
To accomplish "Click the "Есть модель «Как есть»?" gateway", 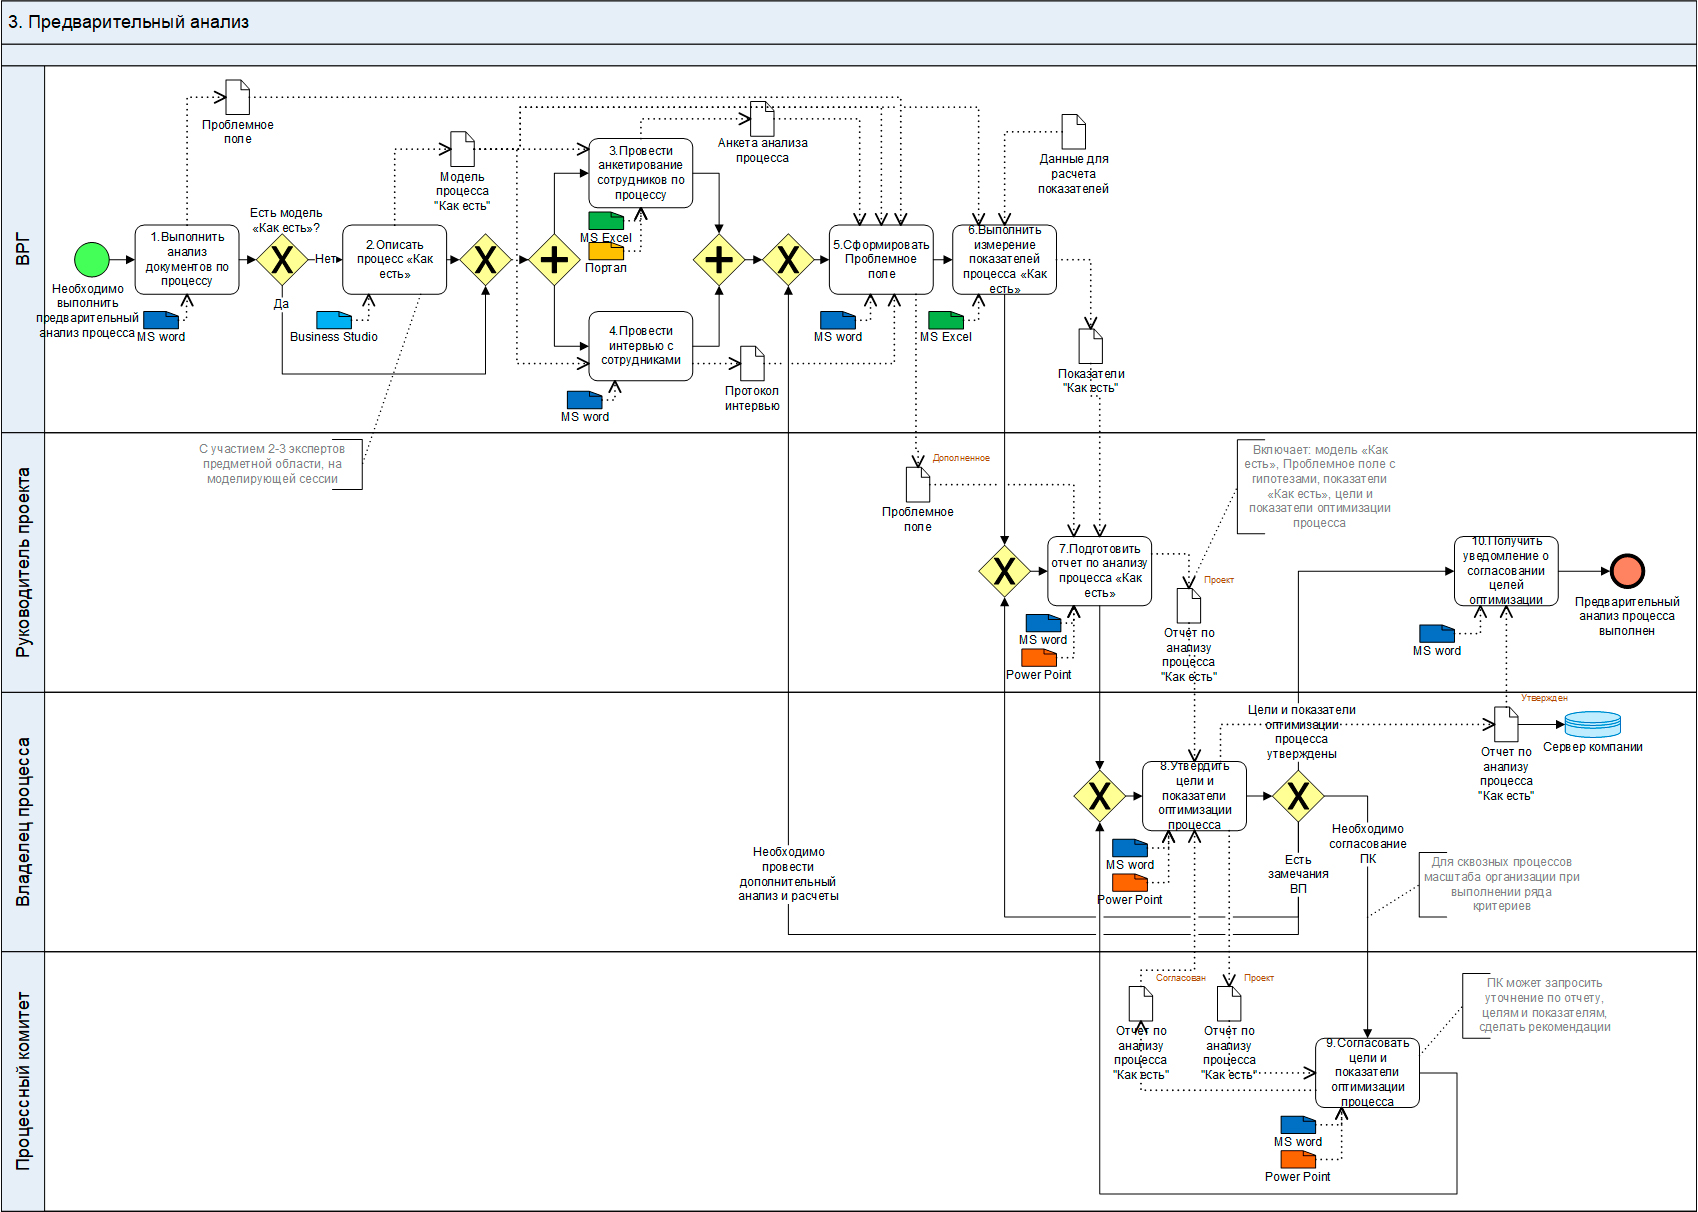I will (282, 260).
